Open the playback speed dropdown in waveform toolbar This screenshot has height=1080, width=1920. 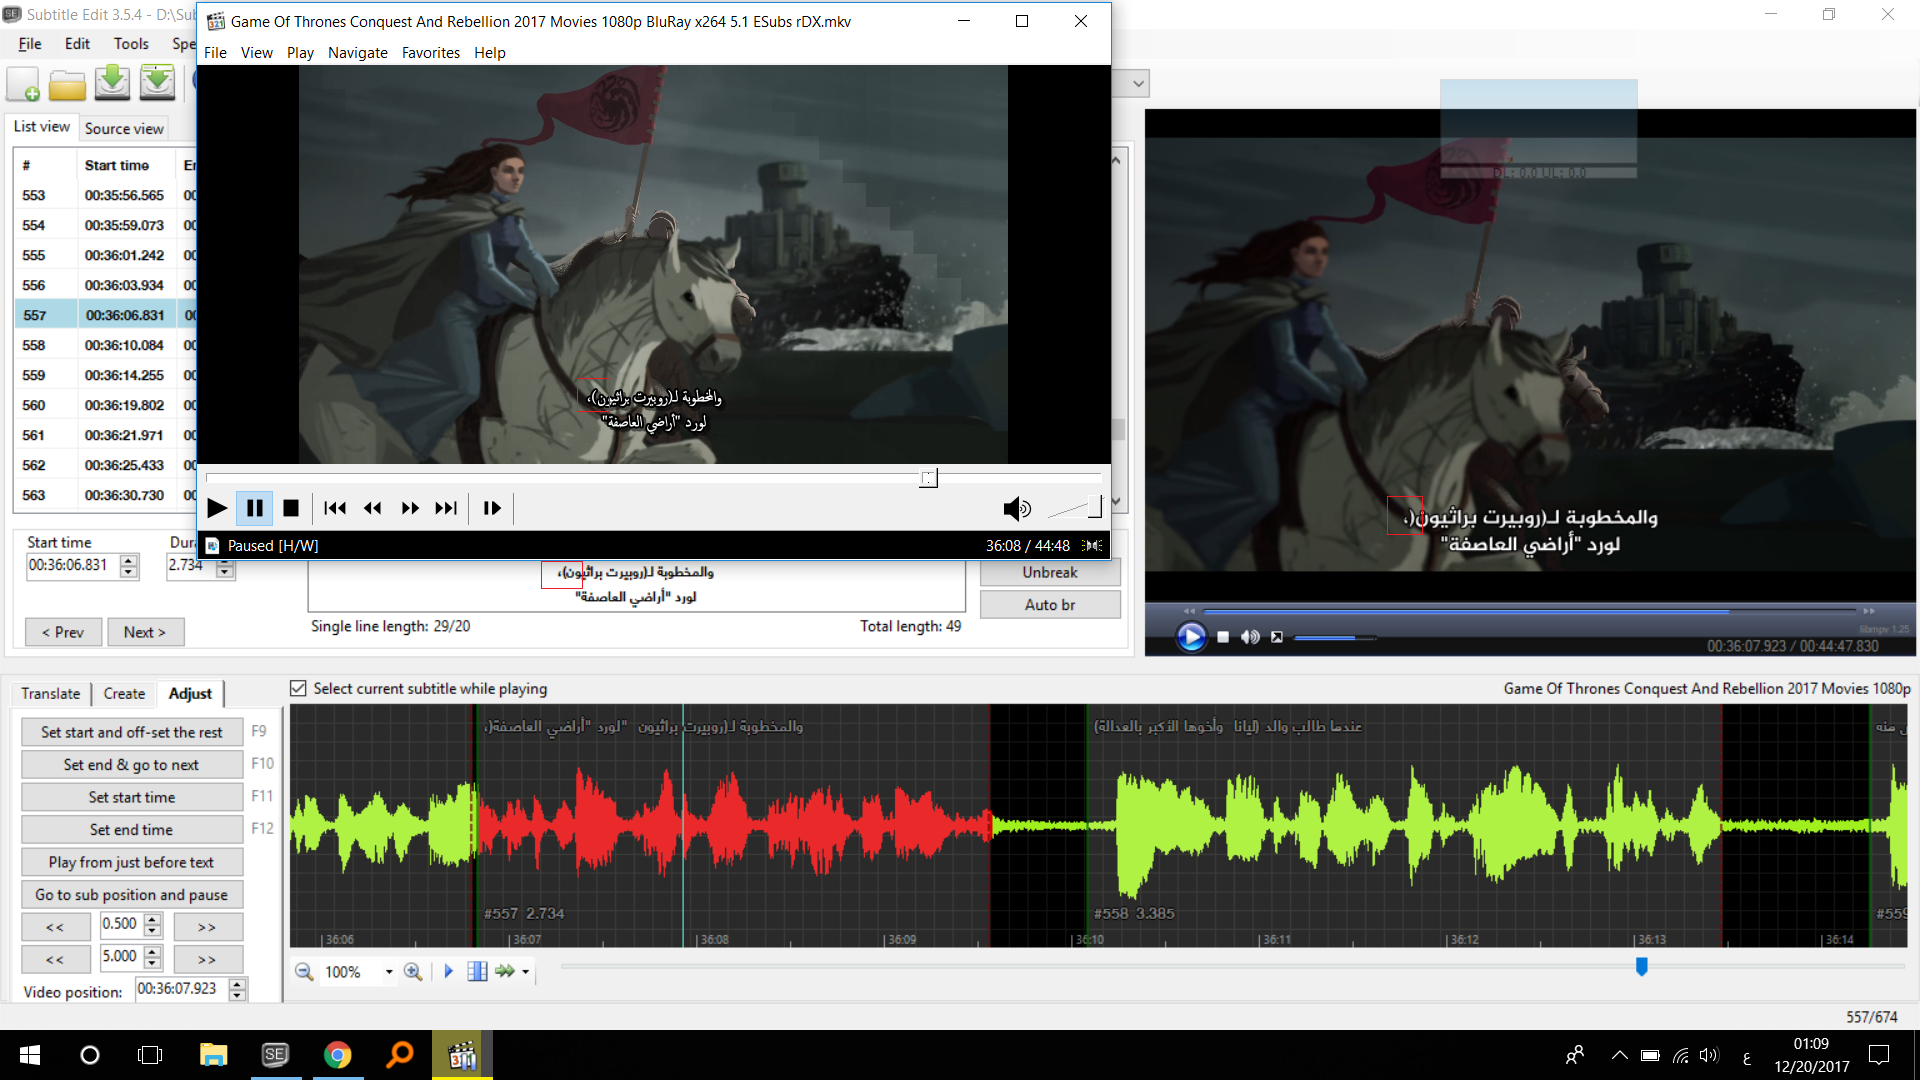point(527,971)
